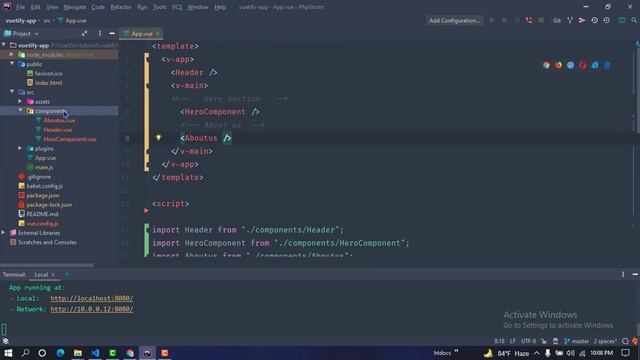Viewport: 640px width, 360px height.
Task: Open package.json in project tree
Action: point(43,196)
